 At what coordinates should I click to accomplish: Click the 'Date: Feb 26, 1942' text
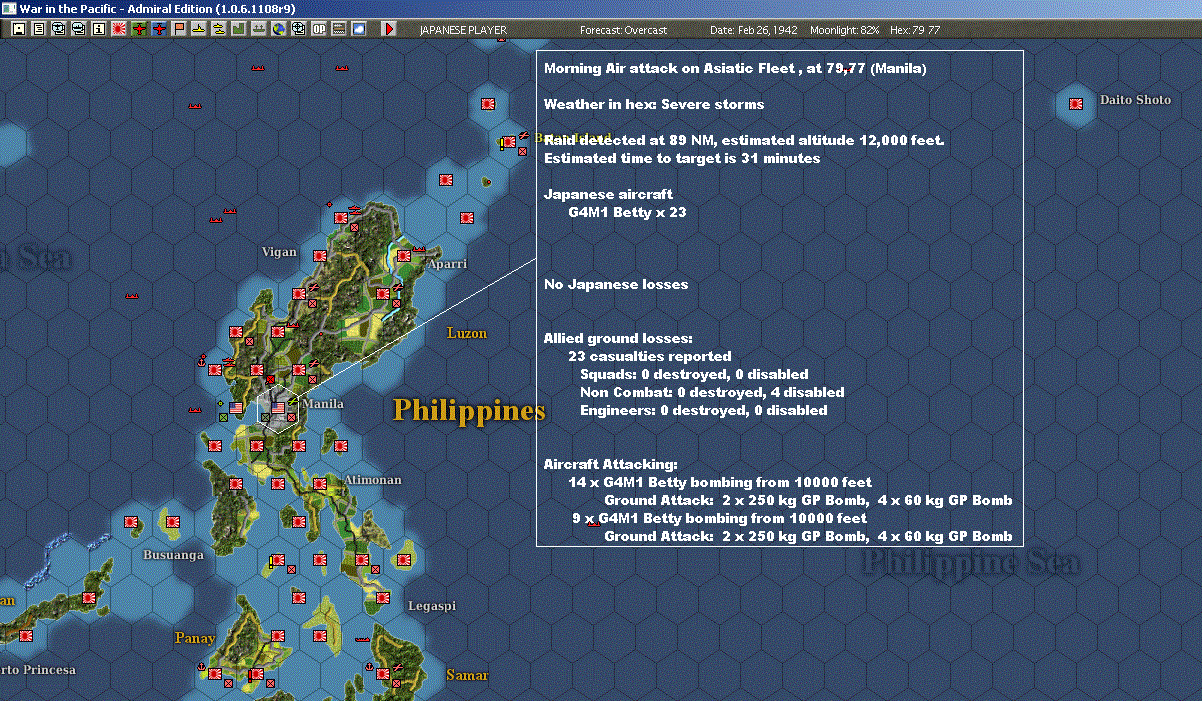point(753,30)
